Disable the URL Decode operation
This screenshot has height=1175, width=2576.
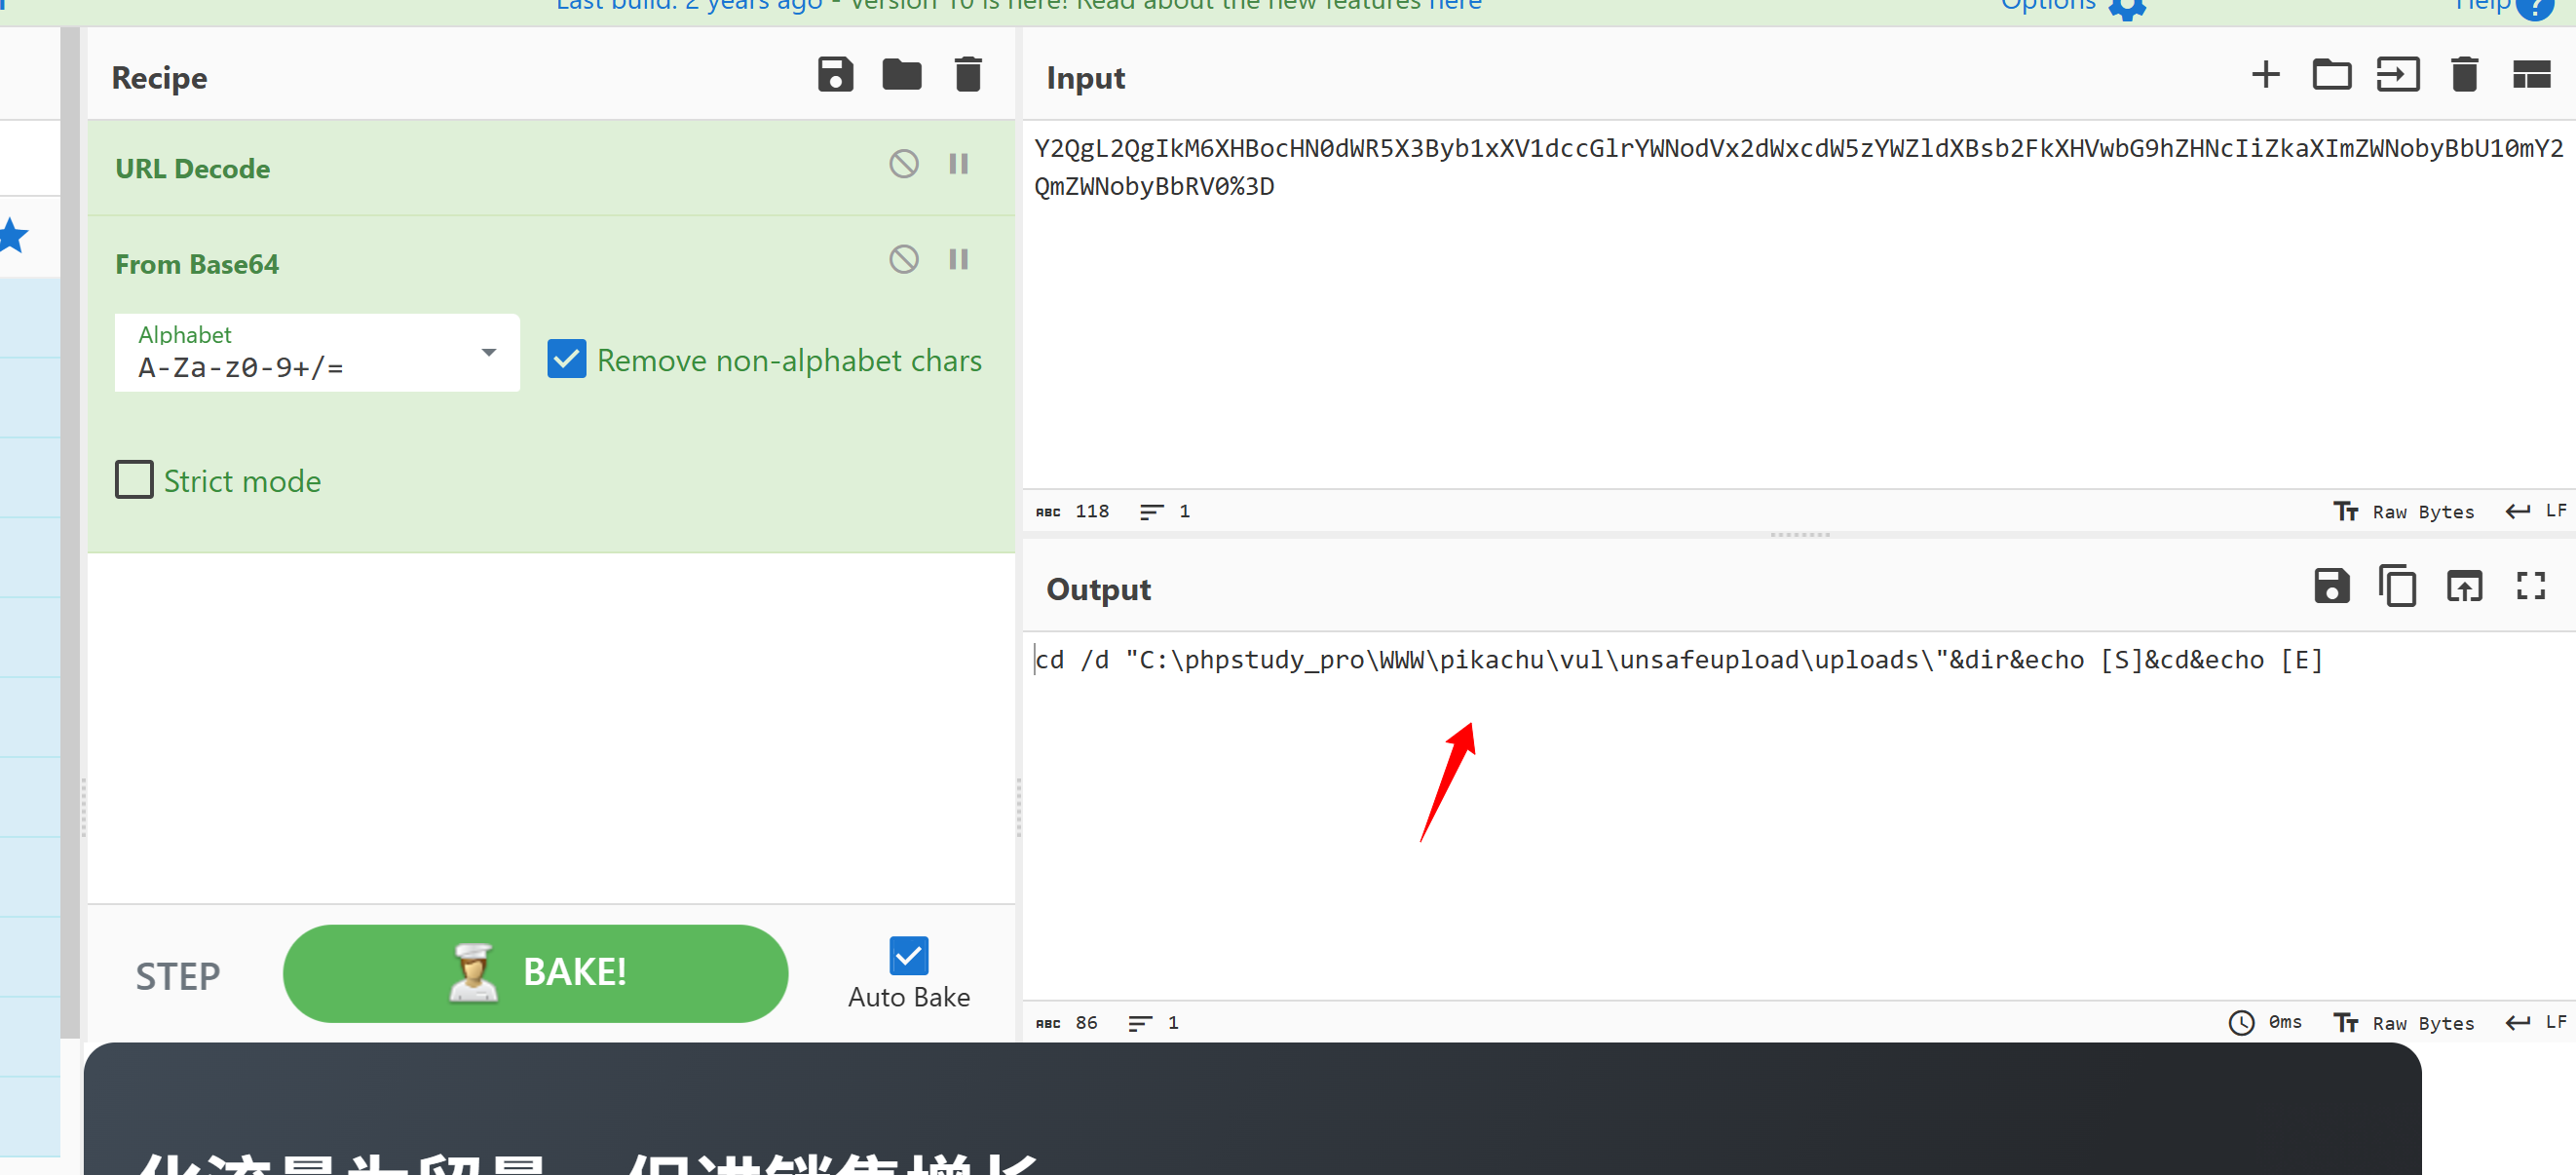(903, 164)
